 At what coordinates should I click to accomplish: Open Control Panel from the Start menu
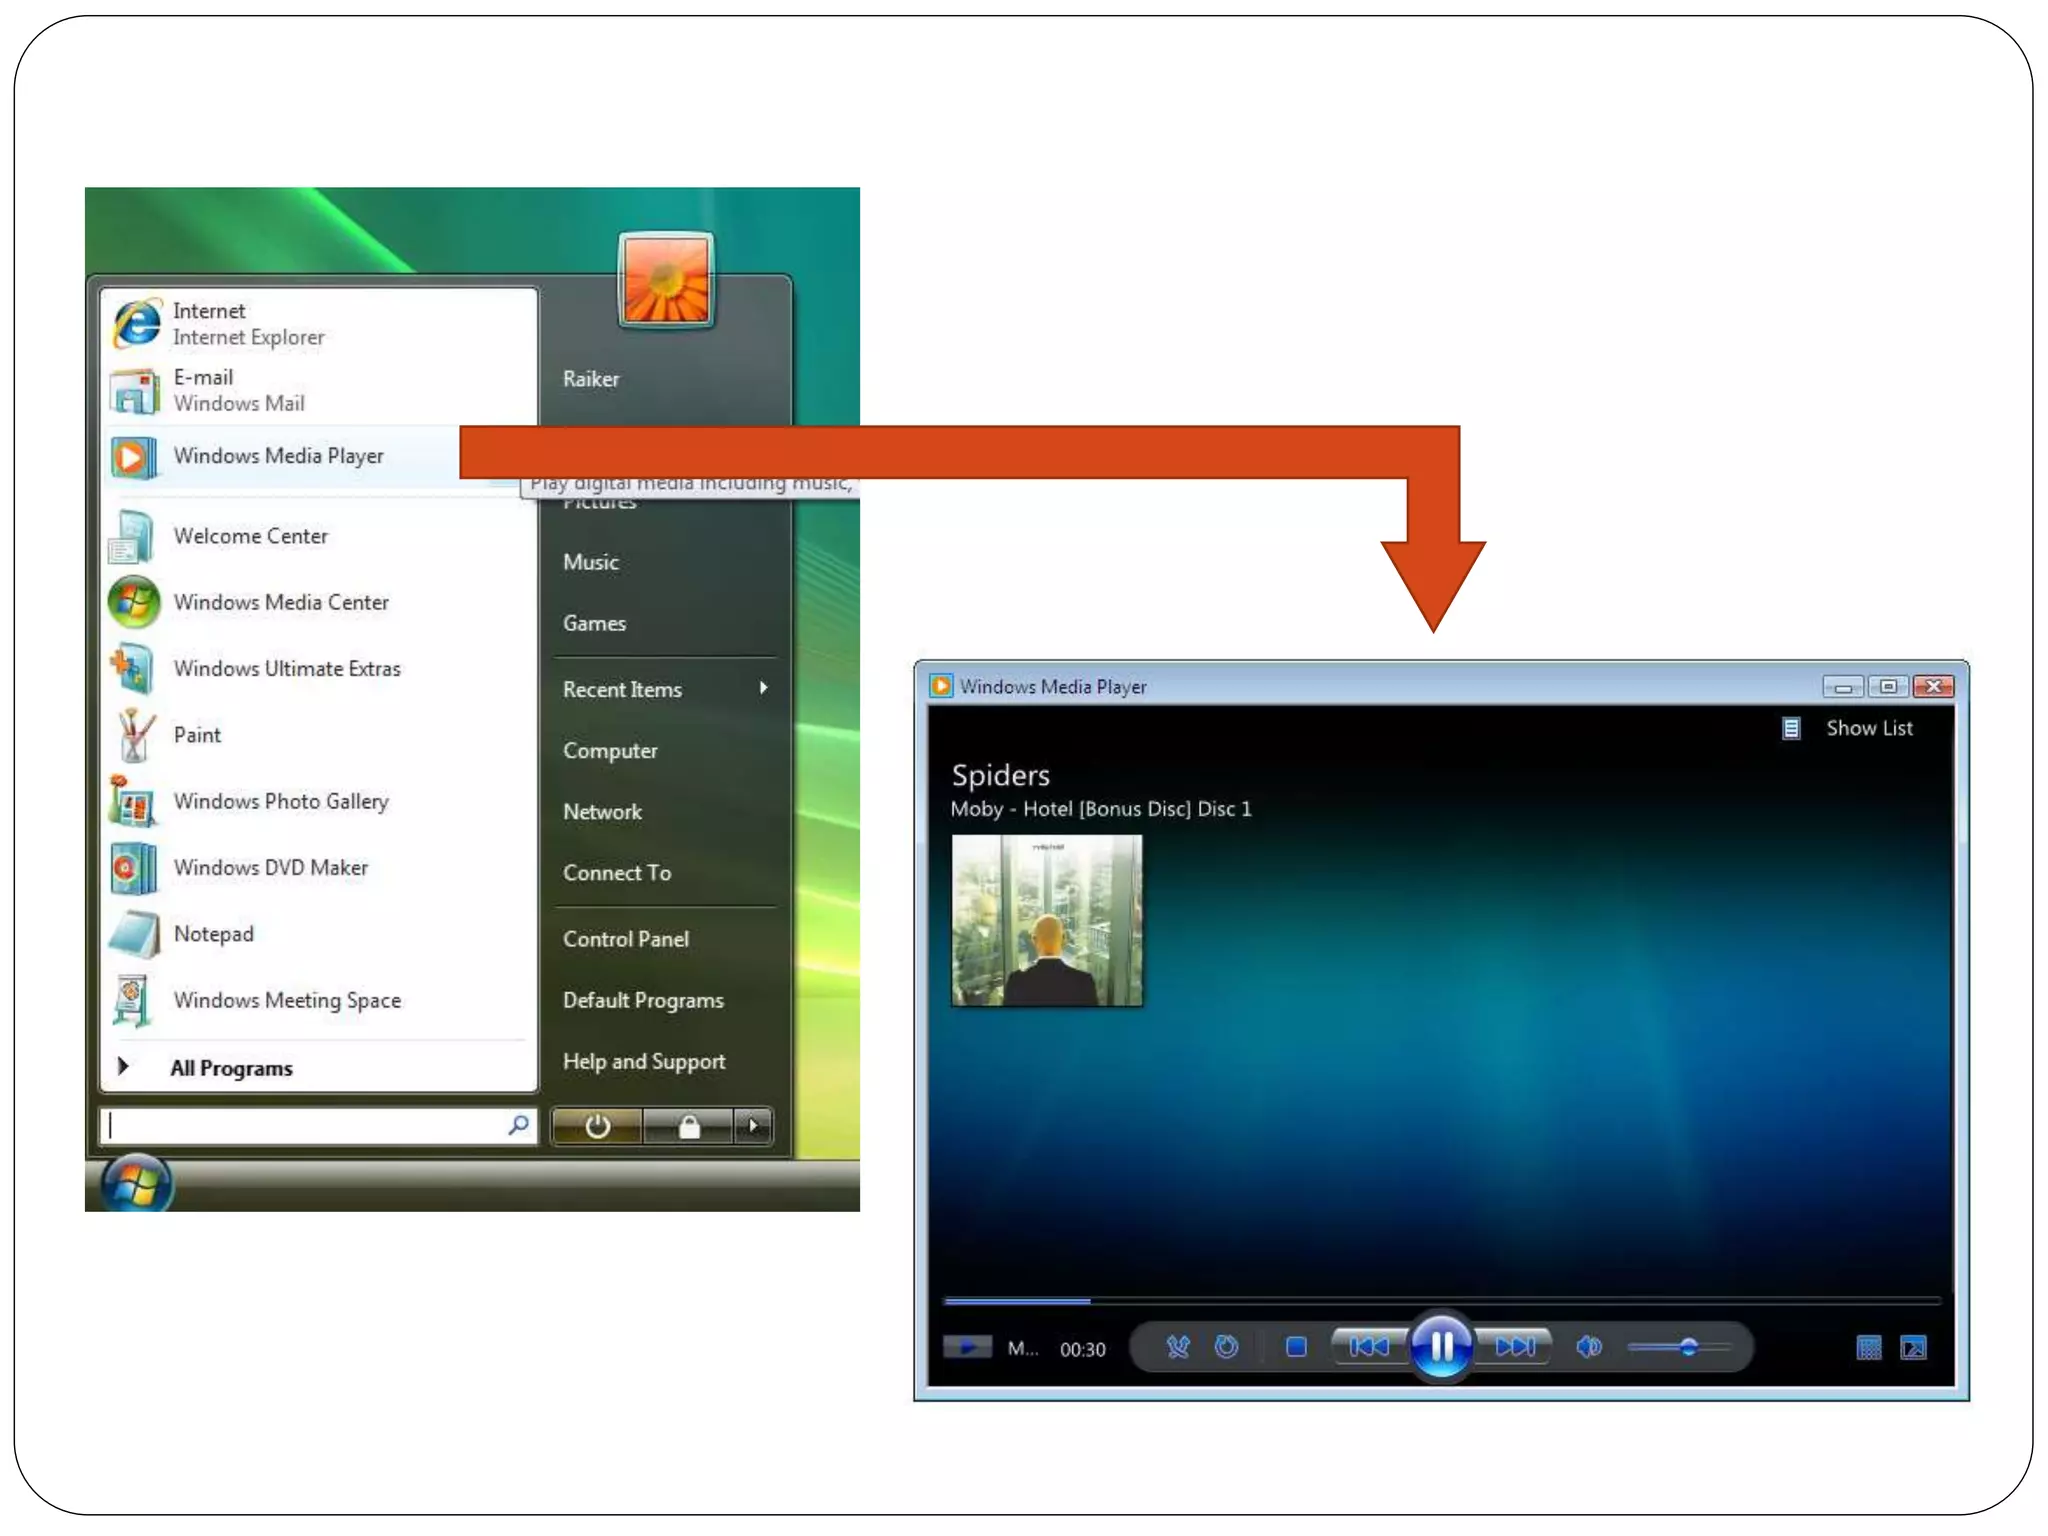625,938
